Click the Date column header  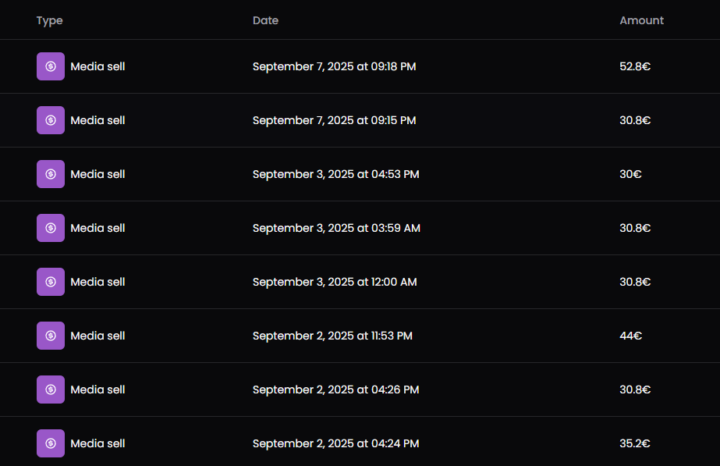pyautogui.click(x=265, y=20)
